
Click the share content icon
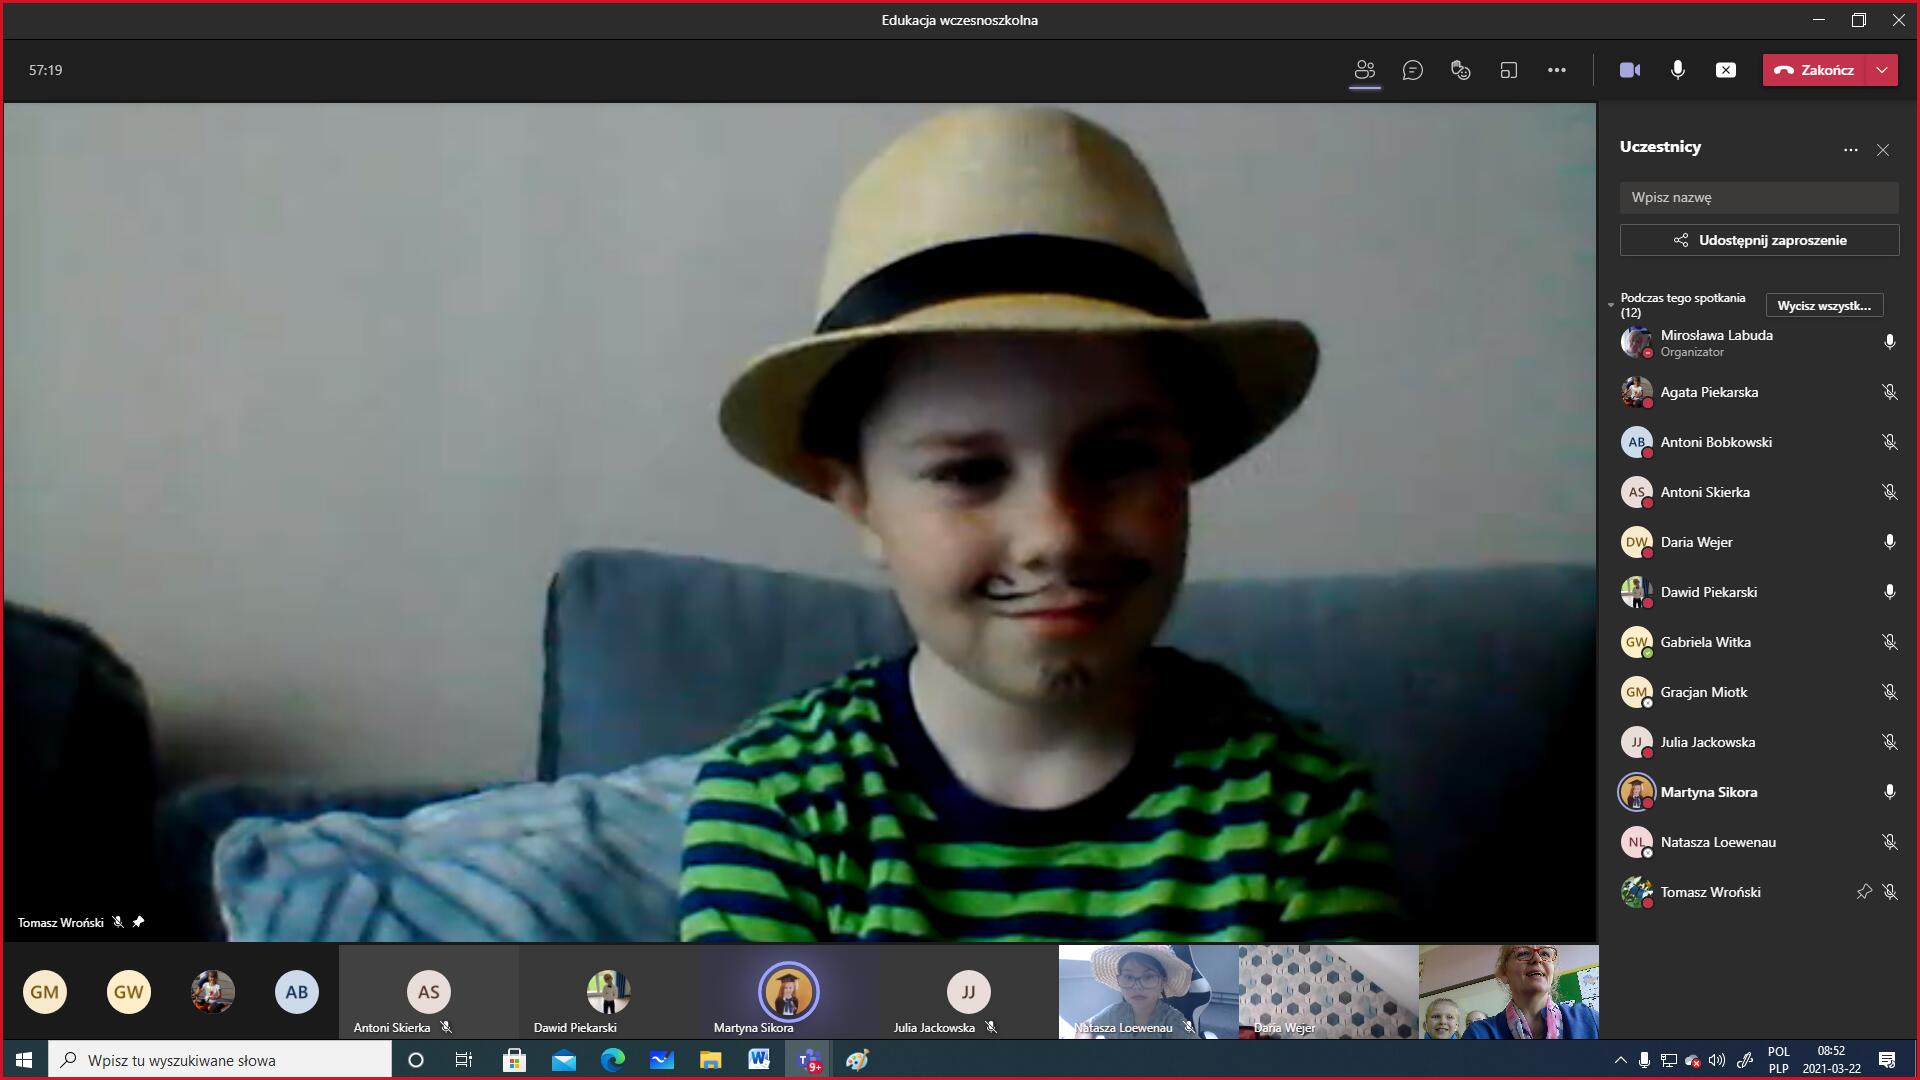[1725, 70]
